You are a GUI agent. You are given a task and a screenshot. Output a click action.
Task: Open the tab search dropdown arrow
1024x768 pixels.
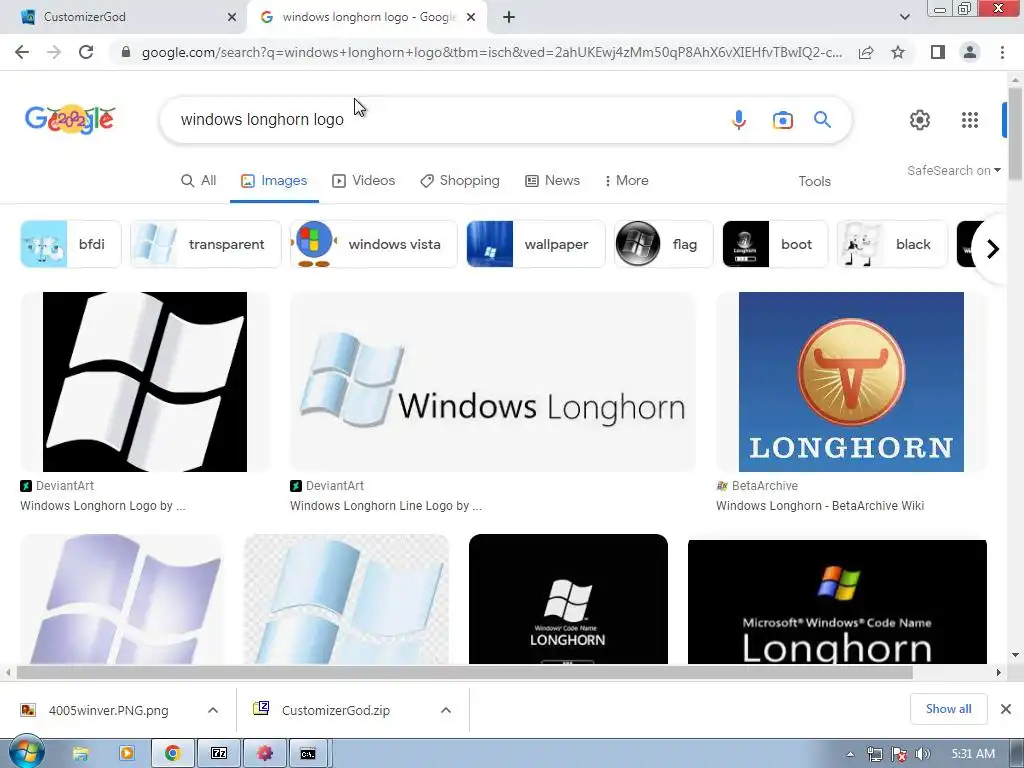click(904, 17)
